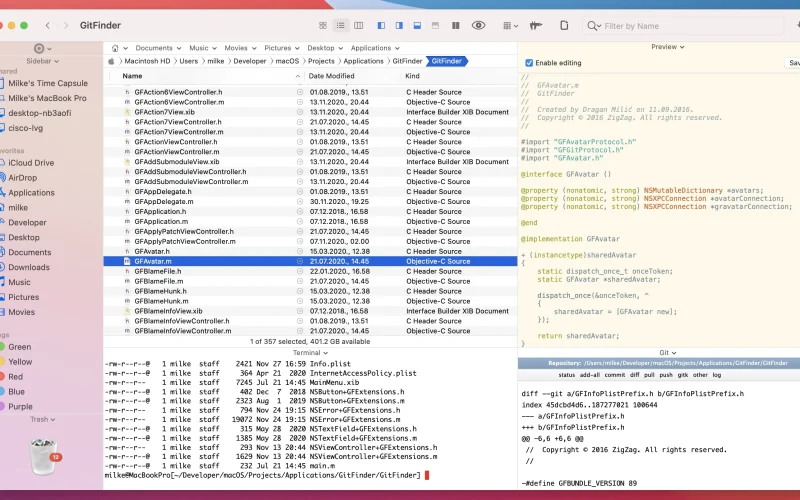This screenshot has width=800, height=500.
Task: Switch to column view layout
Action: [359, 26]
